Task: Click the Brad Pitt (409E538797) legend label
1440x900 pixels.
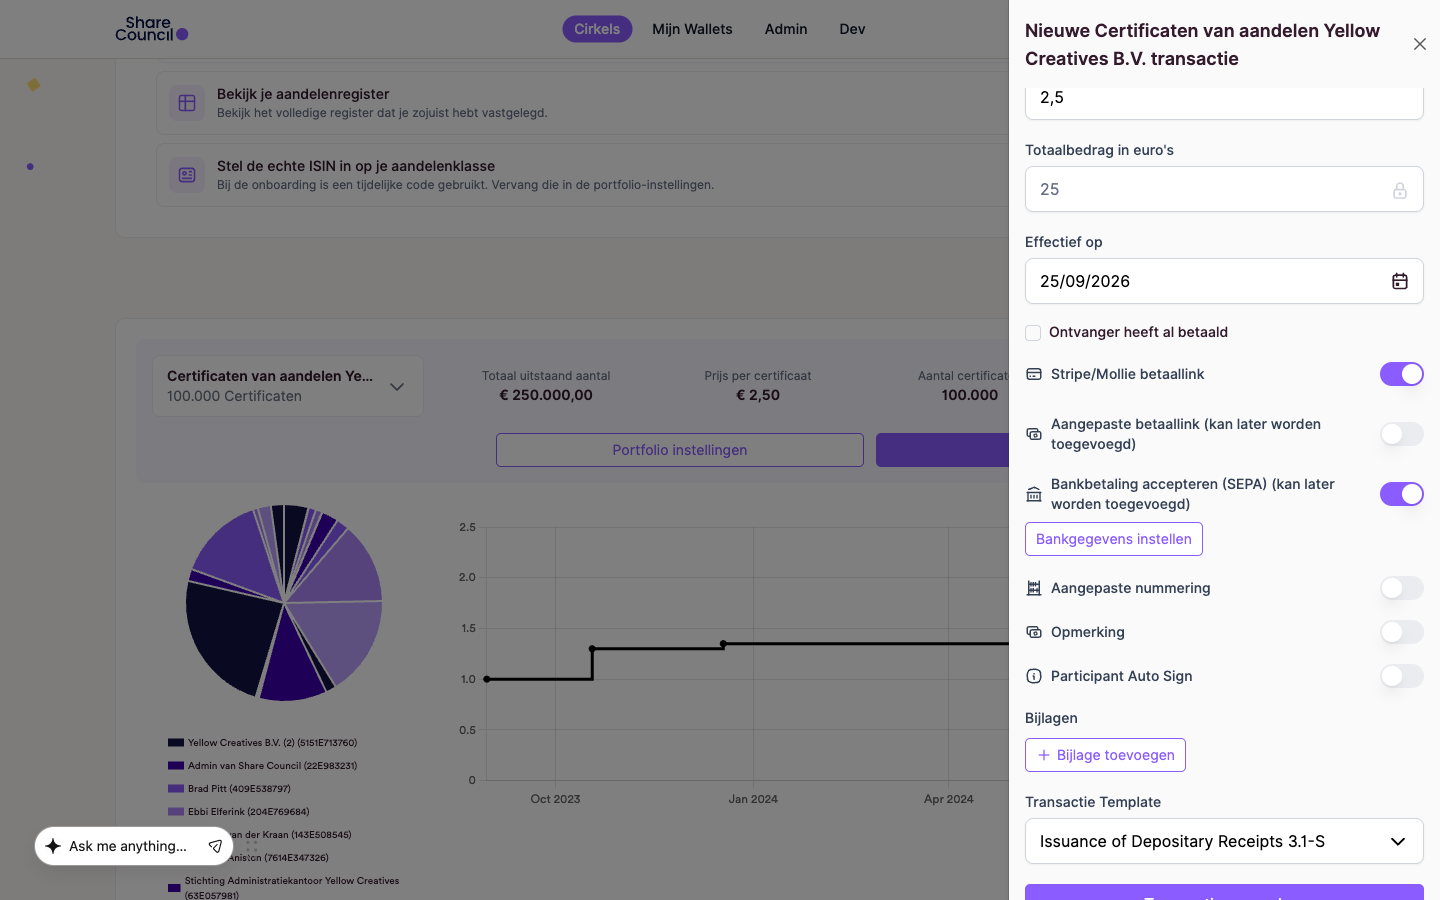Action: pos(239,789)
